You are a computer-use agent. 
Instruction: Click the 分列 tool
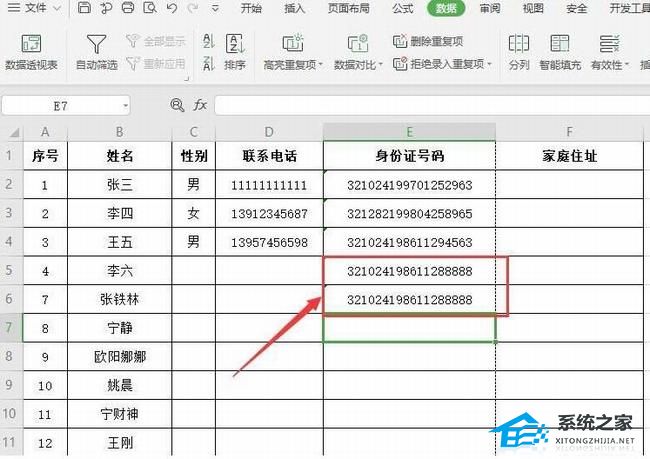519,52
